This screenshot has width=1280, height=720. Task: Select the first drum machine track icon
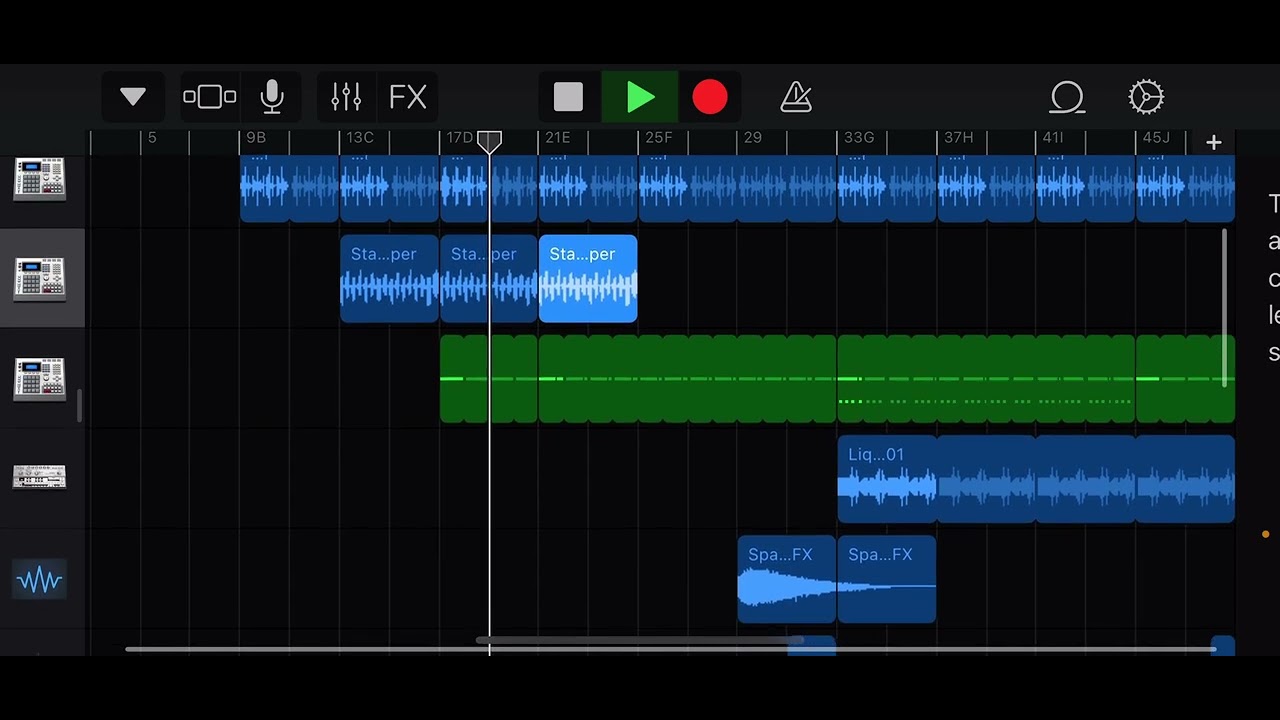40,180
